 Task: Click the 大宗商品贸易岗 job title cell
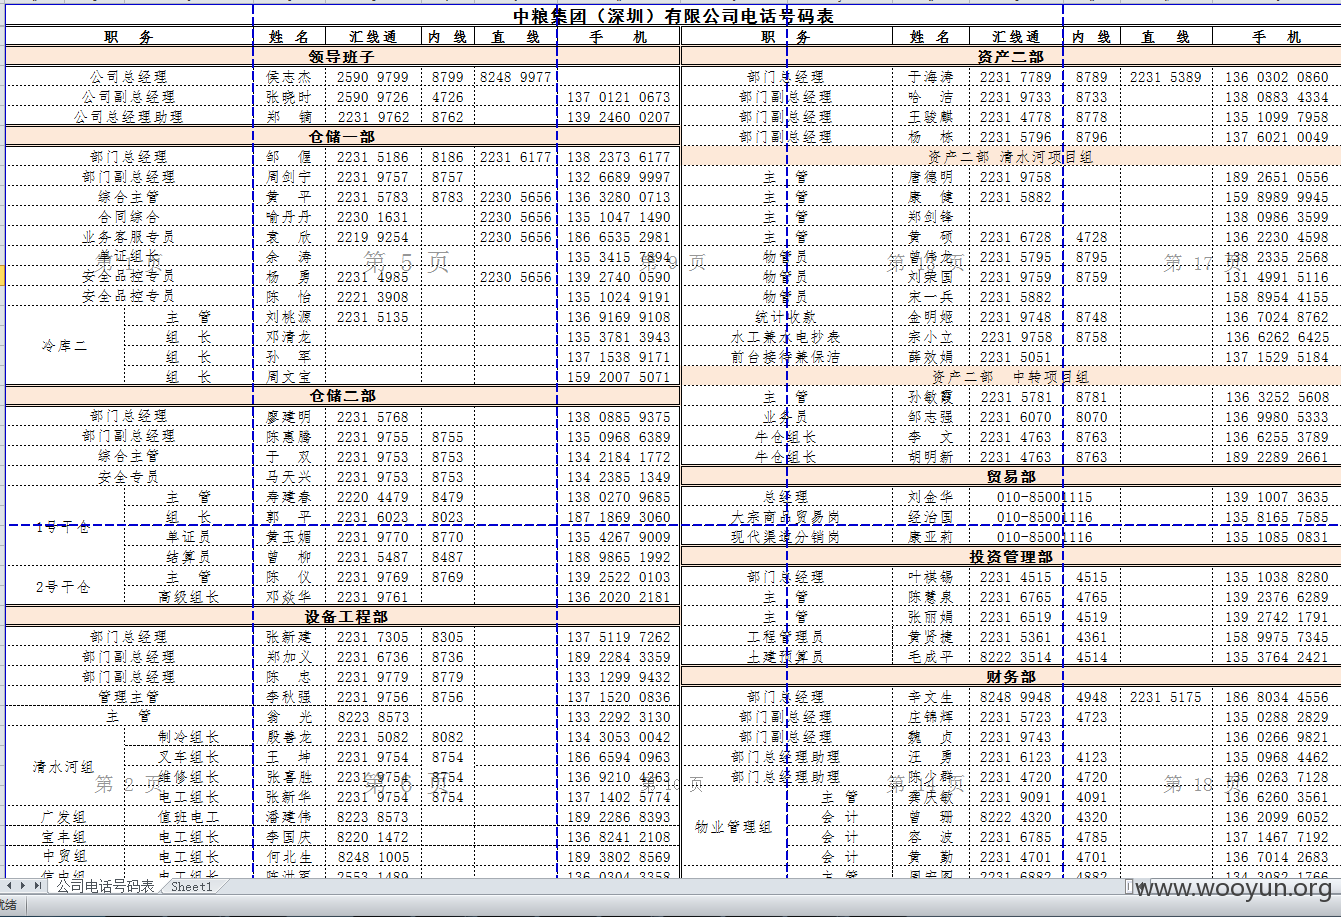point(787,517)
